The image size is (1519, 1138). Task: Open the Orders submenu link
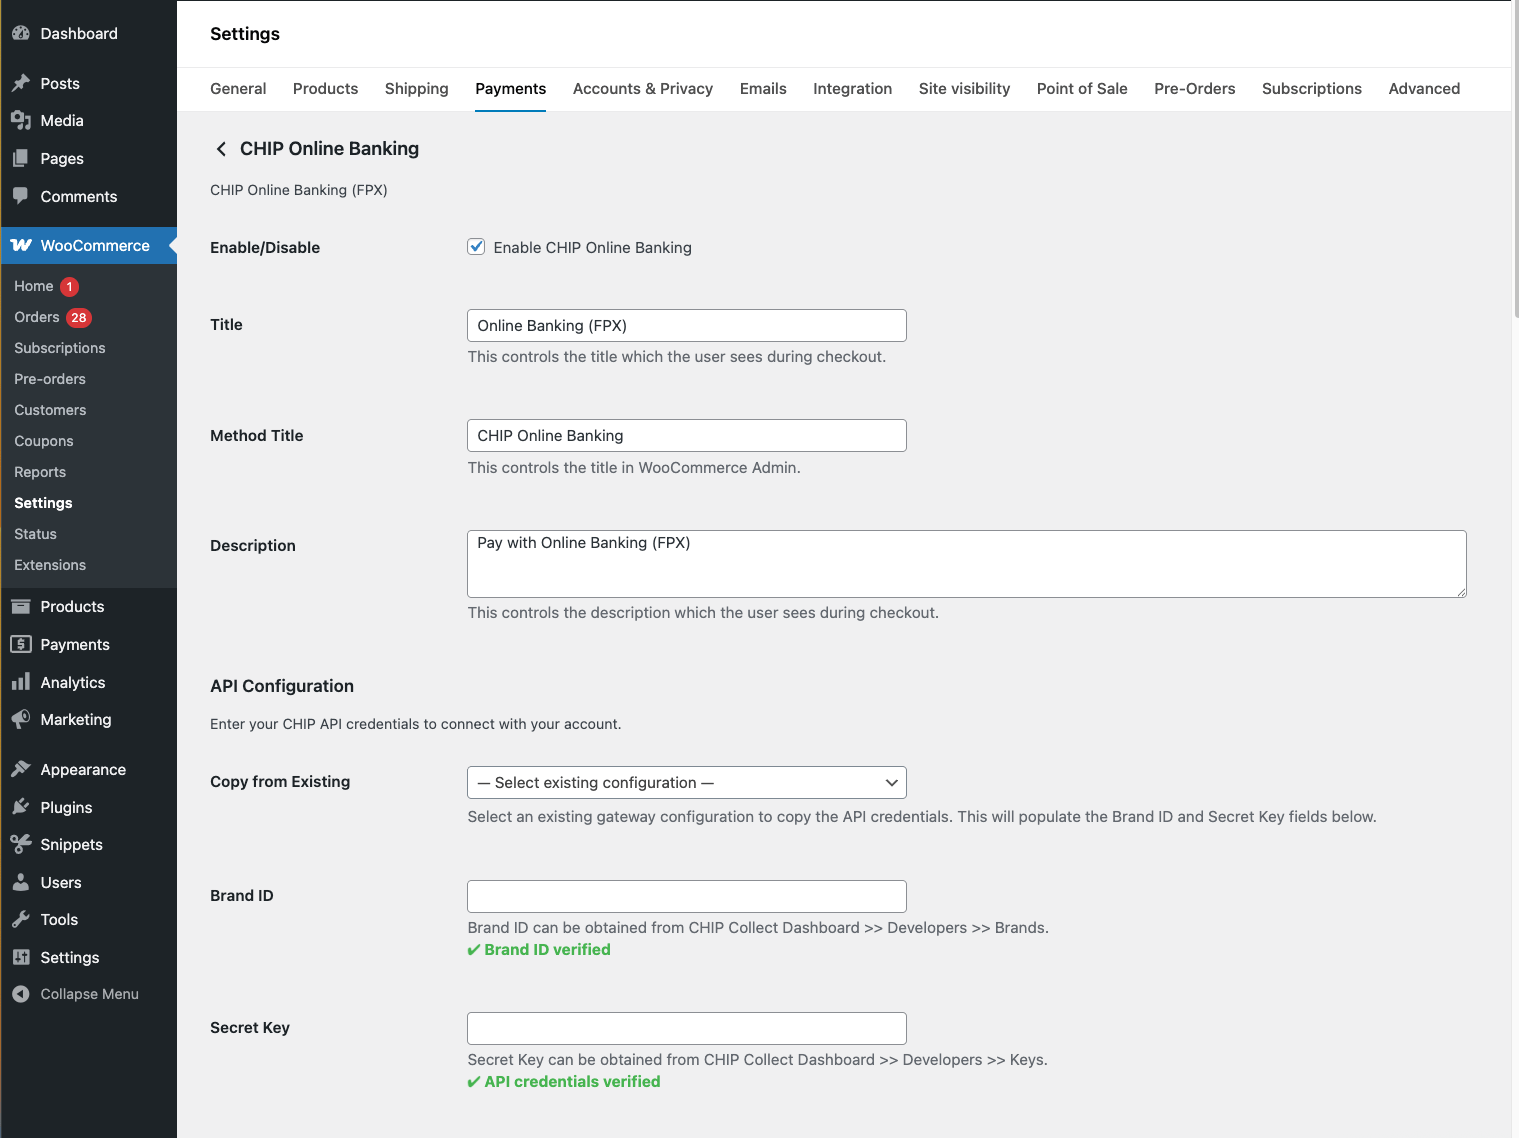coord(37,317)
